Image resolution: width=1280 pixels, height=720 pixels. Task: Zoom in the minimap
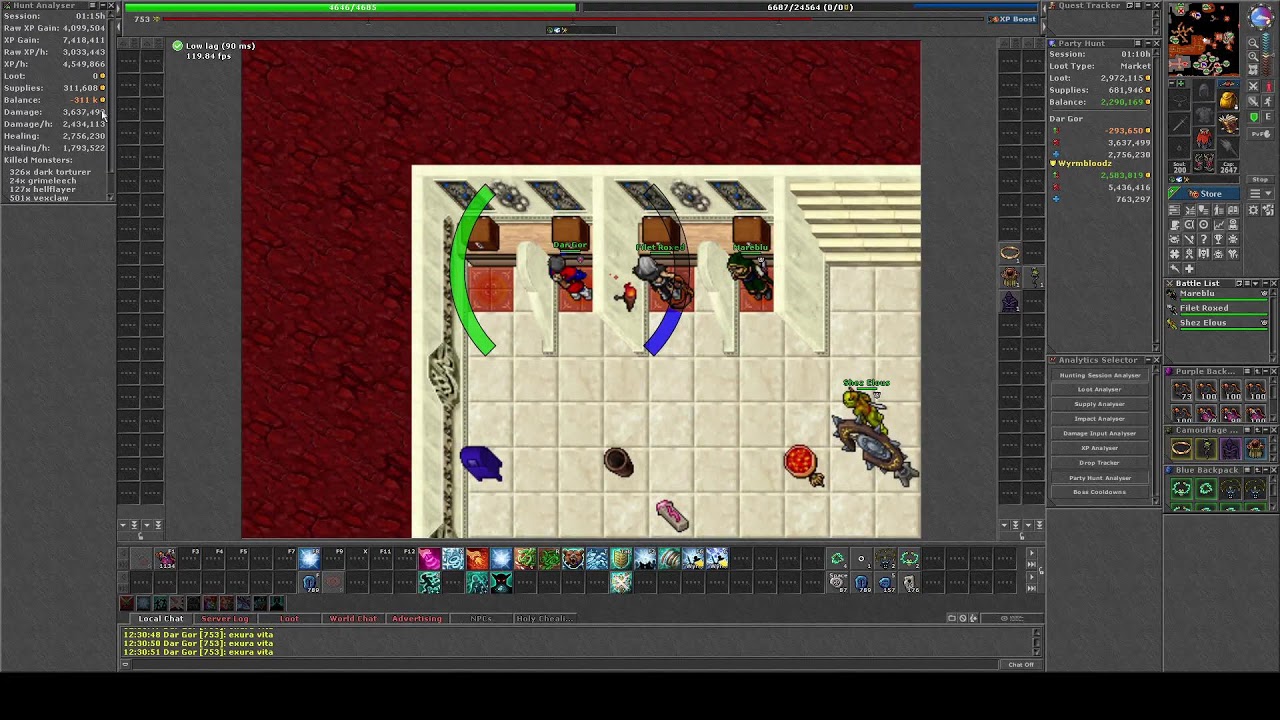click(1253, 56)
